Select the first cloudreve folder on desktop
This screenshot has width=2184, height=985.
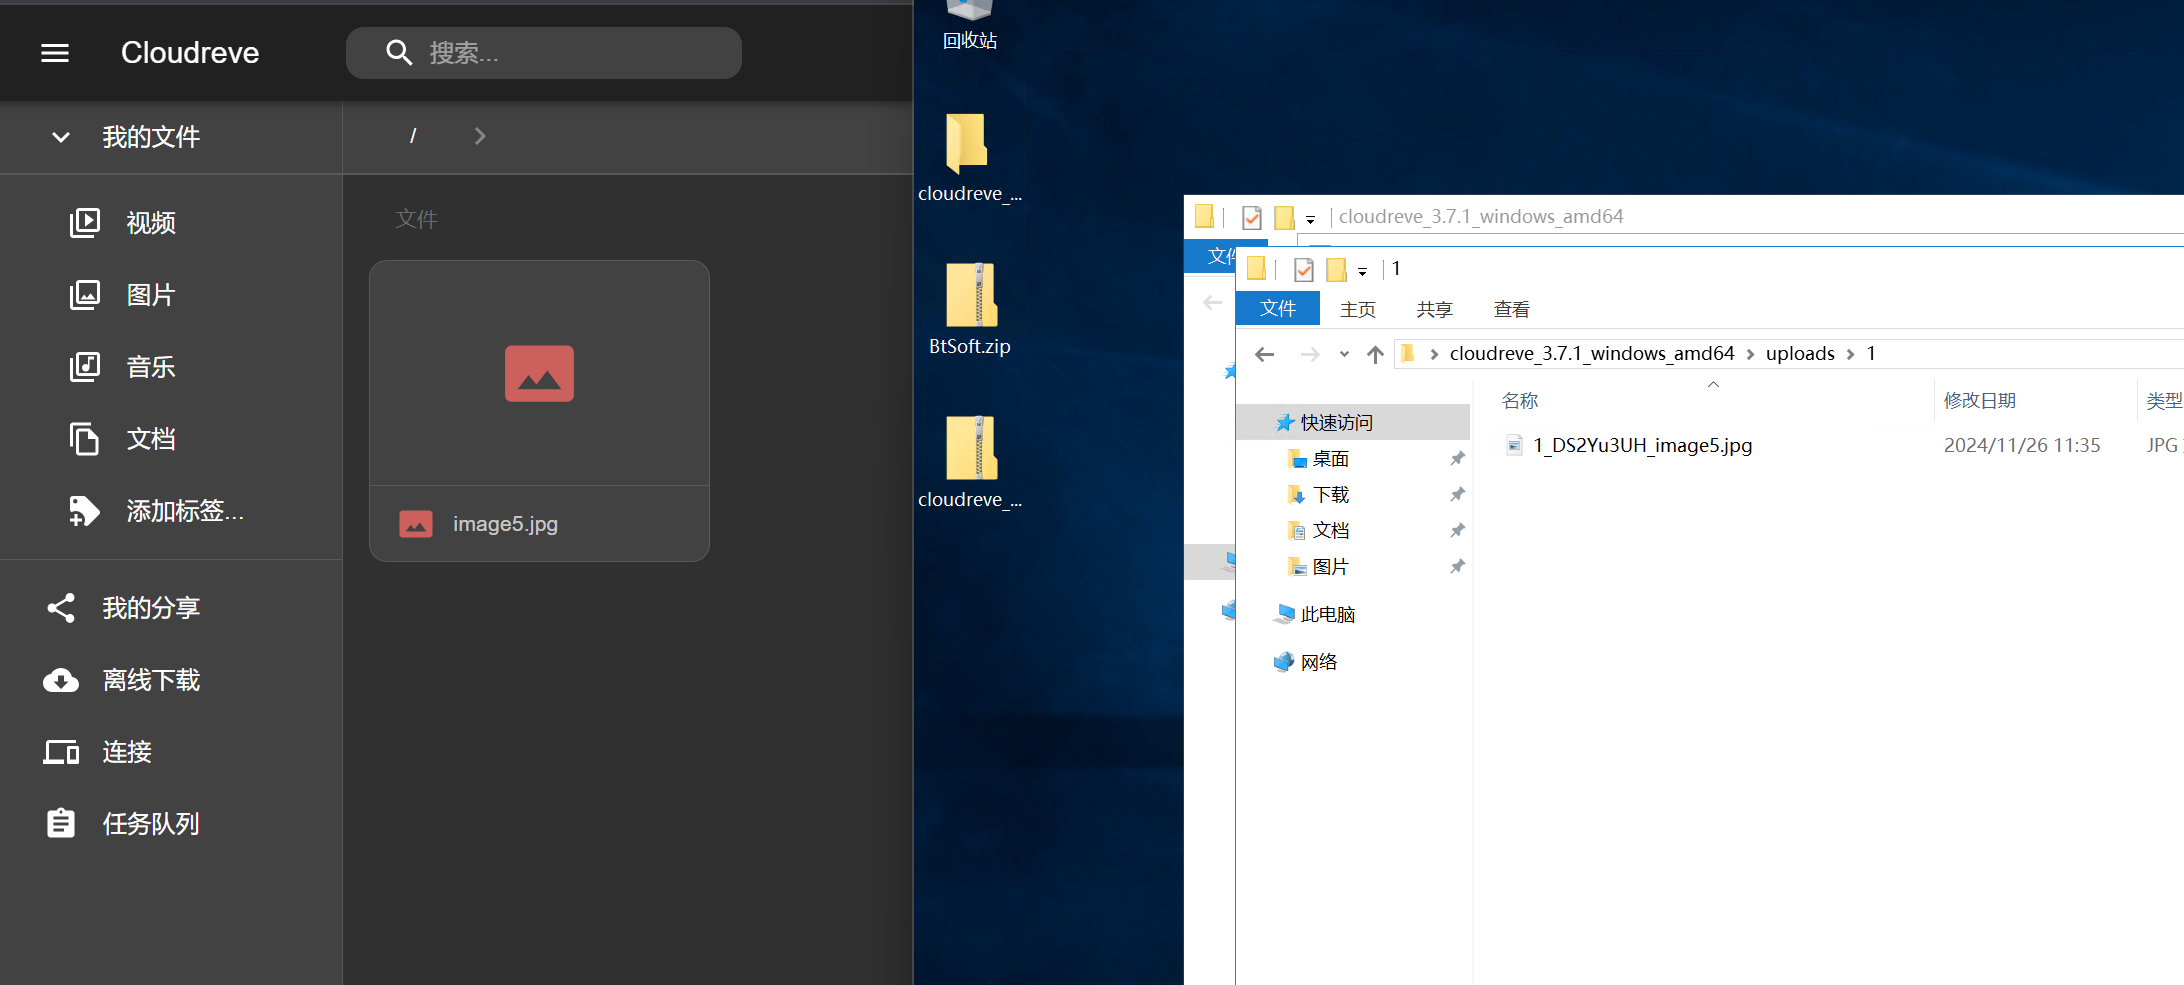969,157
